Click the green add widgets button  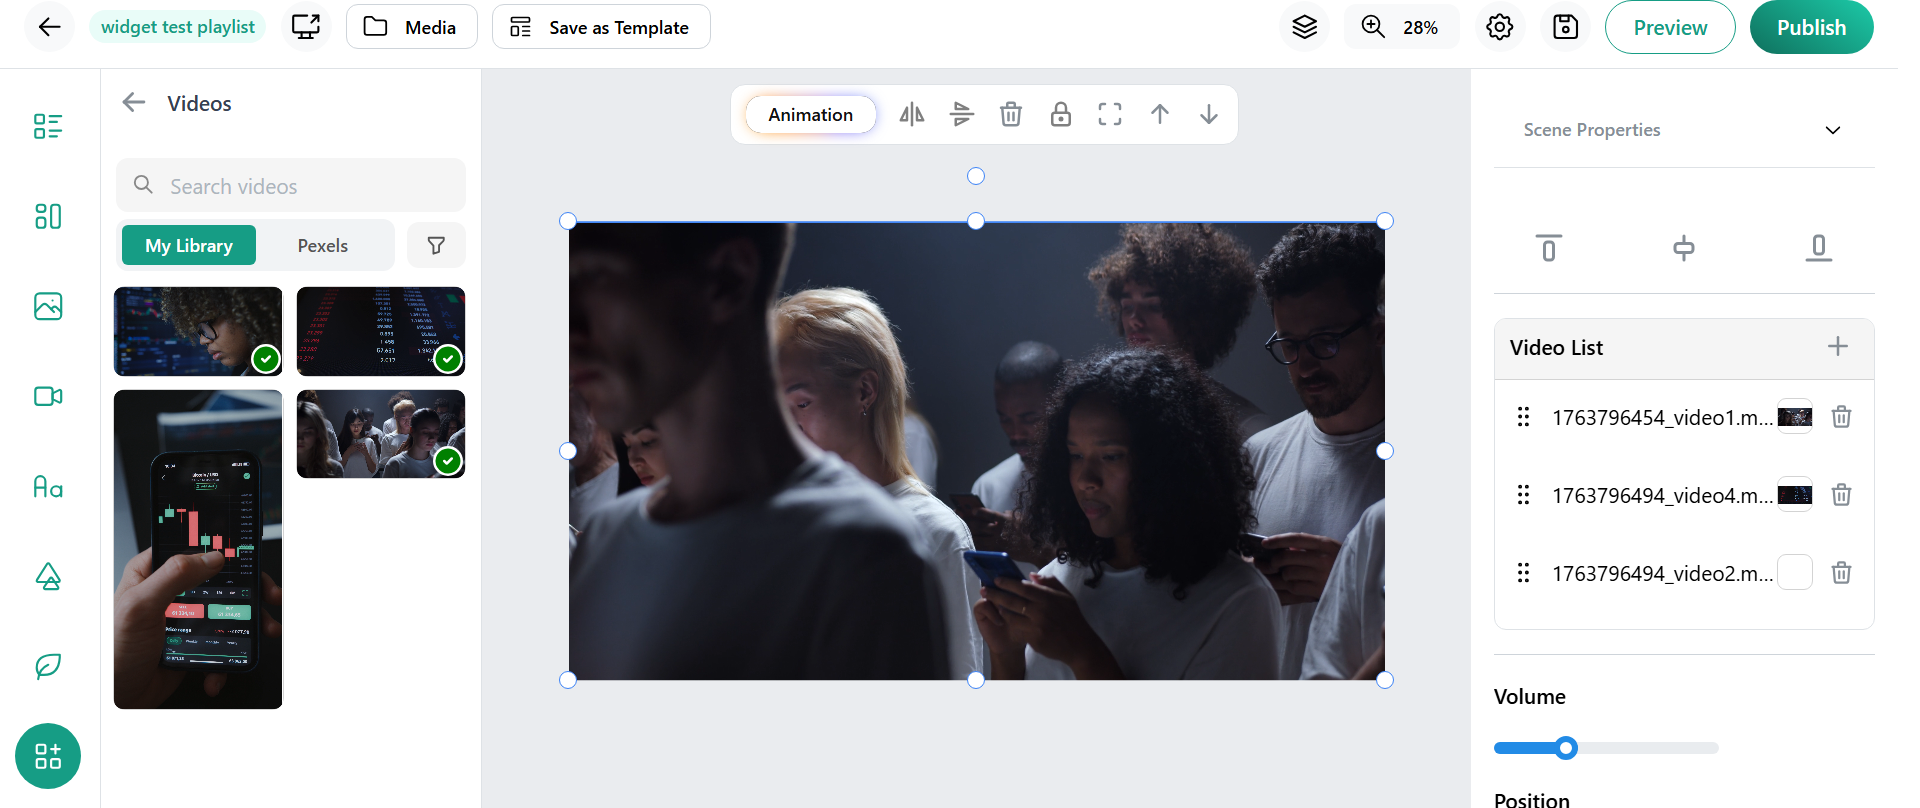click(48, 756)
